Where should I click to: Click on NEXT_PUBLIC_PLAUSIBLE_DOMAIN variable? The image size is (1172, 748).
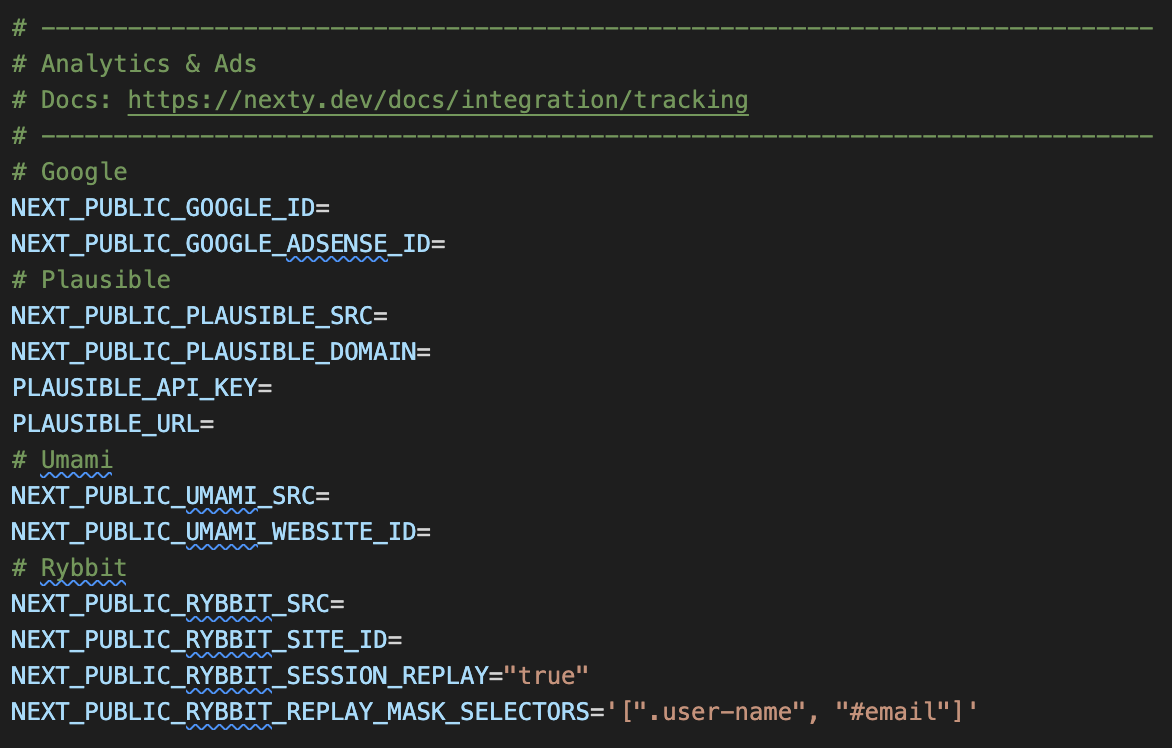213,352
